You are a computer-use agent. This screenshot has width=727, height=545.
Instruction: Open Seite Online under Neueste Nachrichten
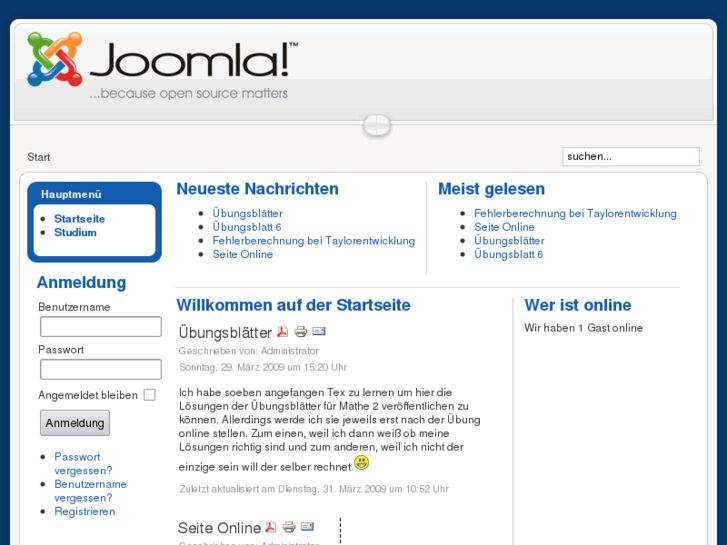pos(242,254)
